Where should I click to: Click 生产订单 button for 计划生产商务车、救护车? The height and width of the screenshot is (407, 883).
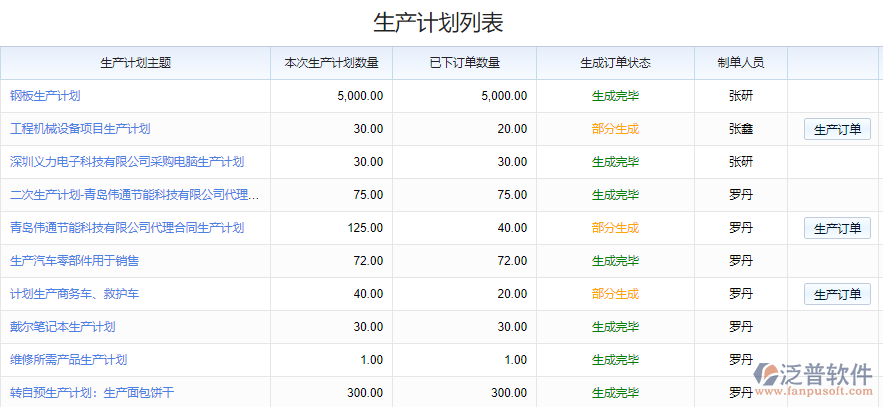click(837, 294)
